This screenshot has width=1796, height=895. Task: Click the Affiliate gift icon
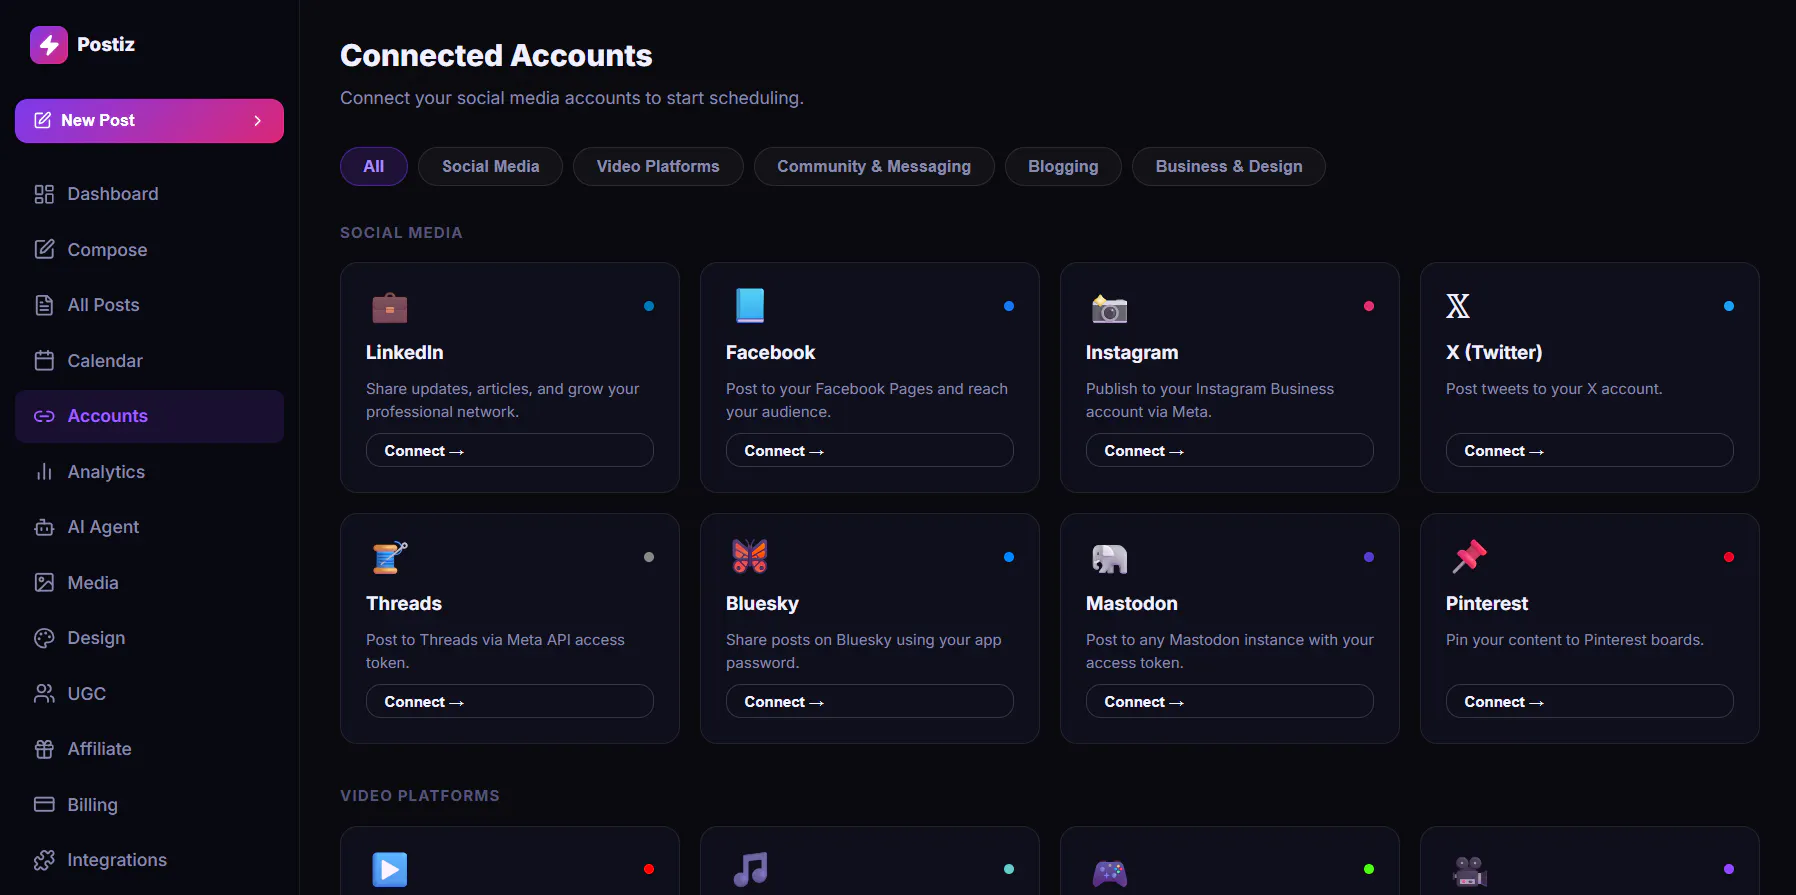(44, 749)
